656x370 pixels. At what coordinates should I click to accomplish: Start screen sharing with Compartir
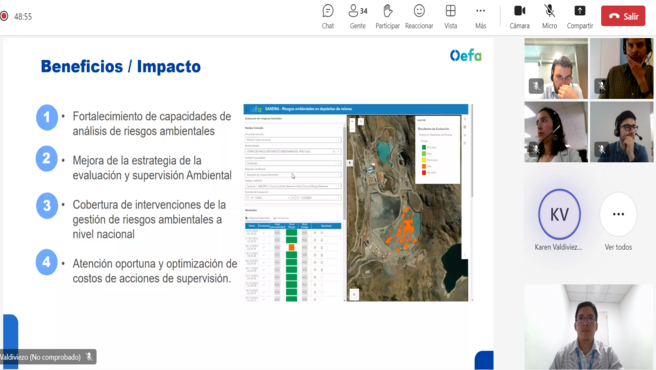coord(580,17)
